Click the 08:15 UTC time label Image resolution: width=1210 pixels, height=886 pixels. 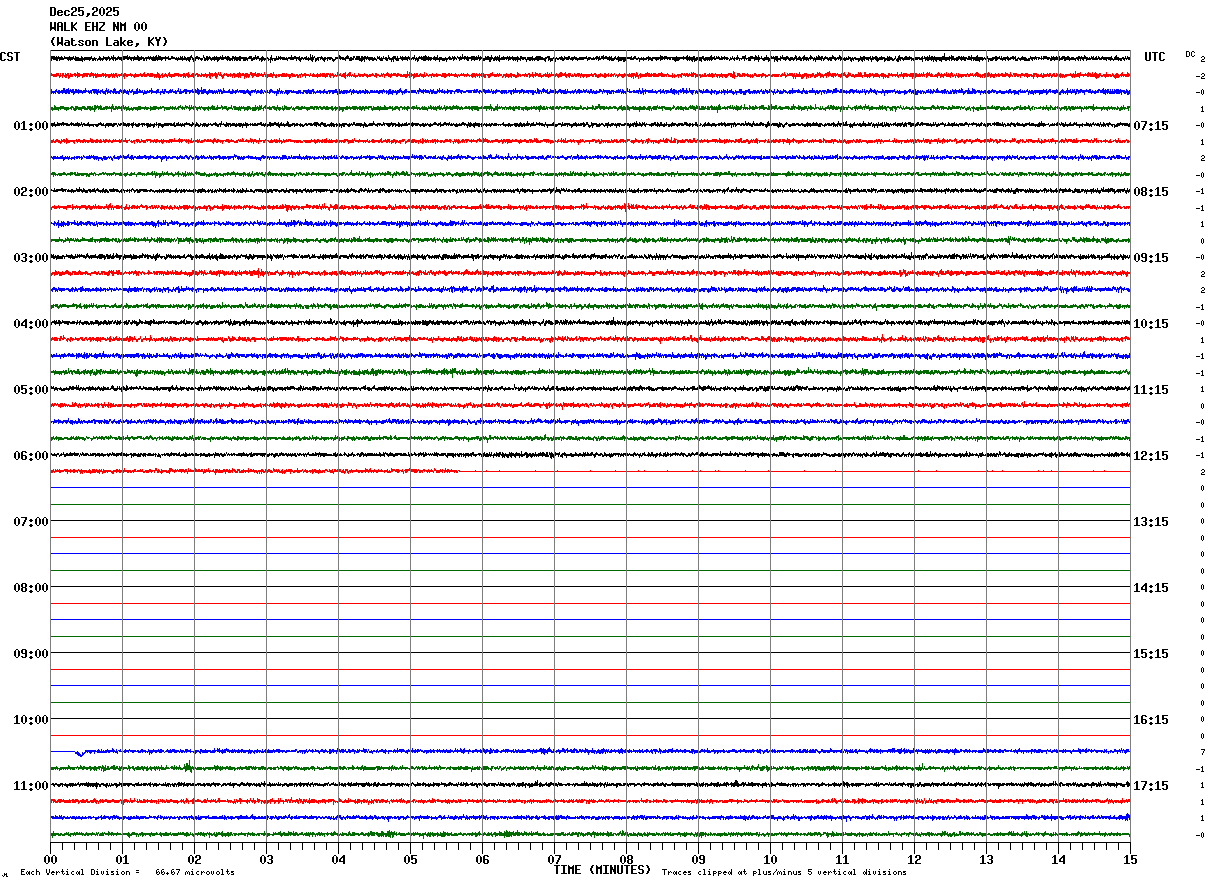(1151, 192)
